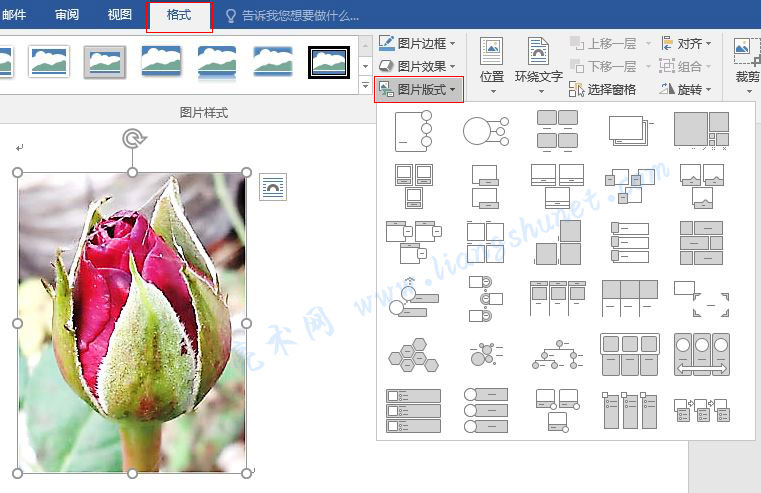The image size is (761, 493).
Task: Open the 图片版式 dropdown
Action: click(x=418, y=89)
